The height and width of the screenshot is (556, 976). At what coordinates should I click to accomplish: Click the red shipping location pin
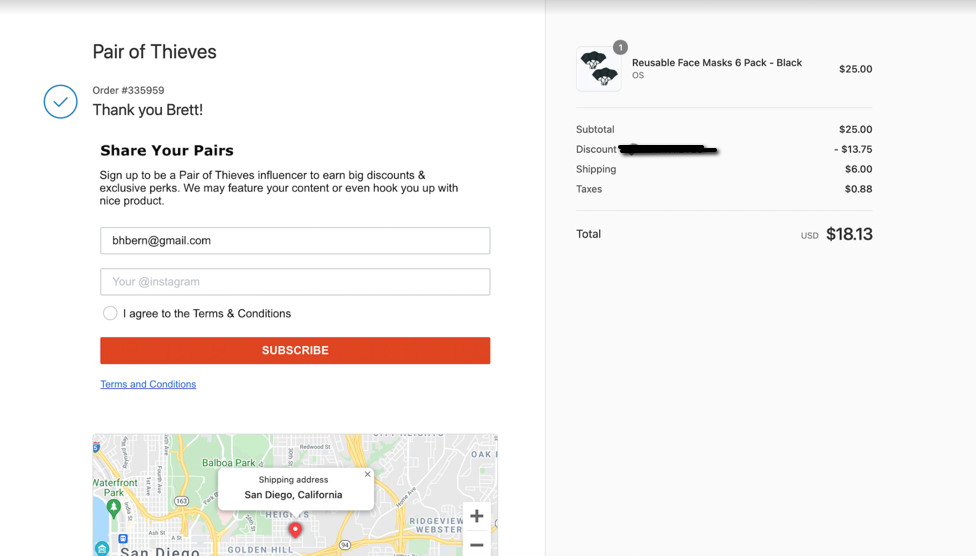295,530
